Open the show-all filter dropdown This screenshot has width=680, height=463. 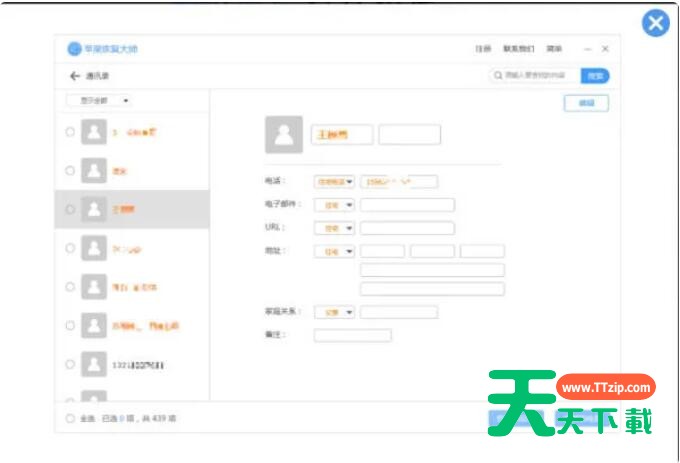(99, 101)
